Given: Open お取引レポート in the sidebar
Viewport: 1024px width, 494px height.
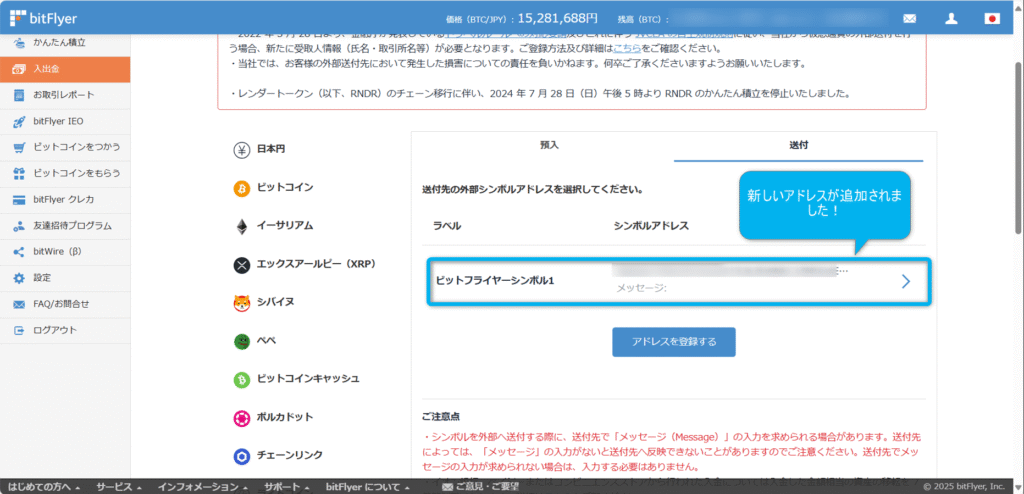Looking at the screenshot, I should 65,95.
